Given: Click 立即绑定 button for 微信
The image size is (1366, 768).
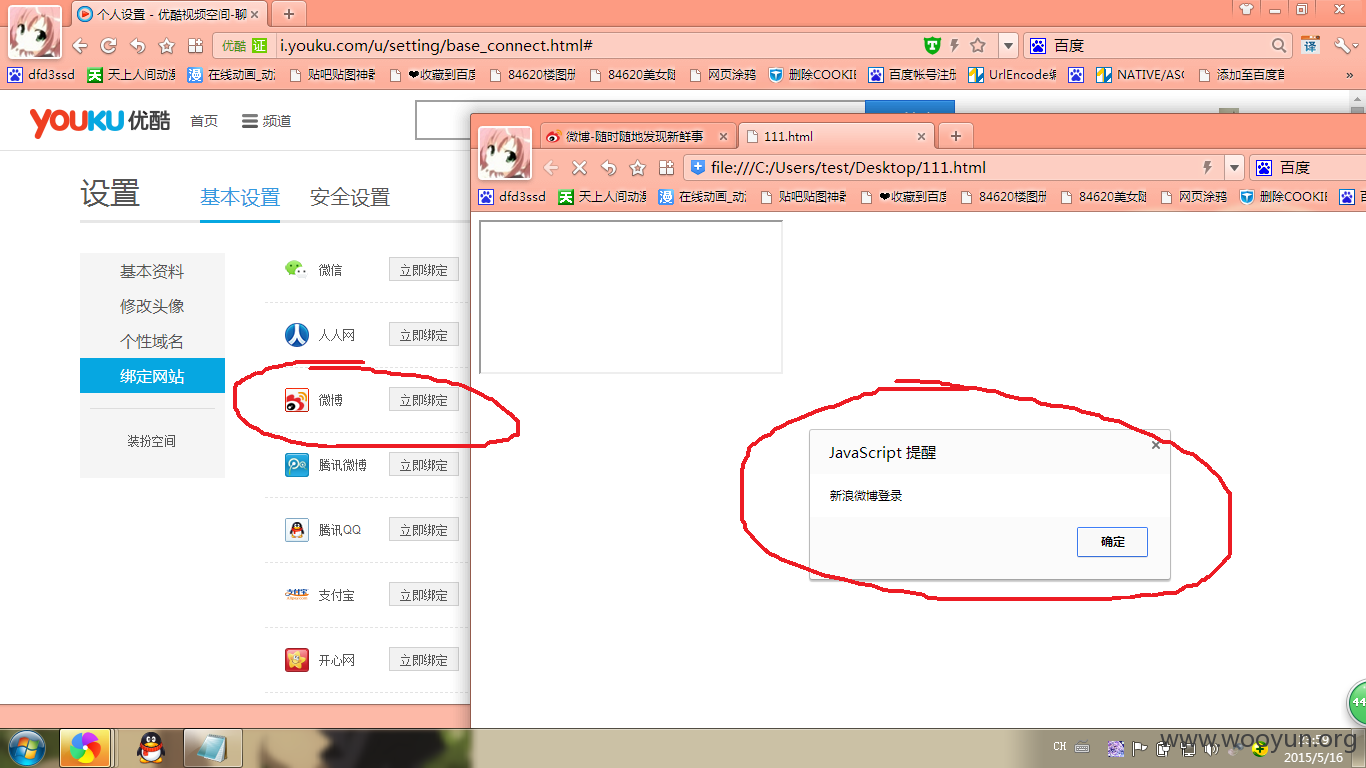Looking at the screenshot, I should (x=424, y=269).
